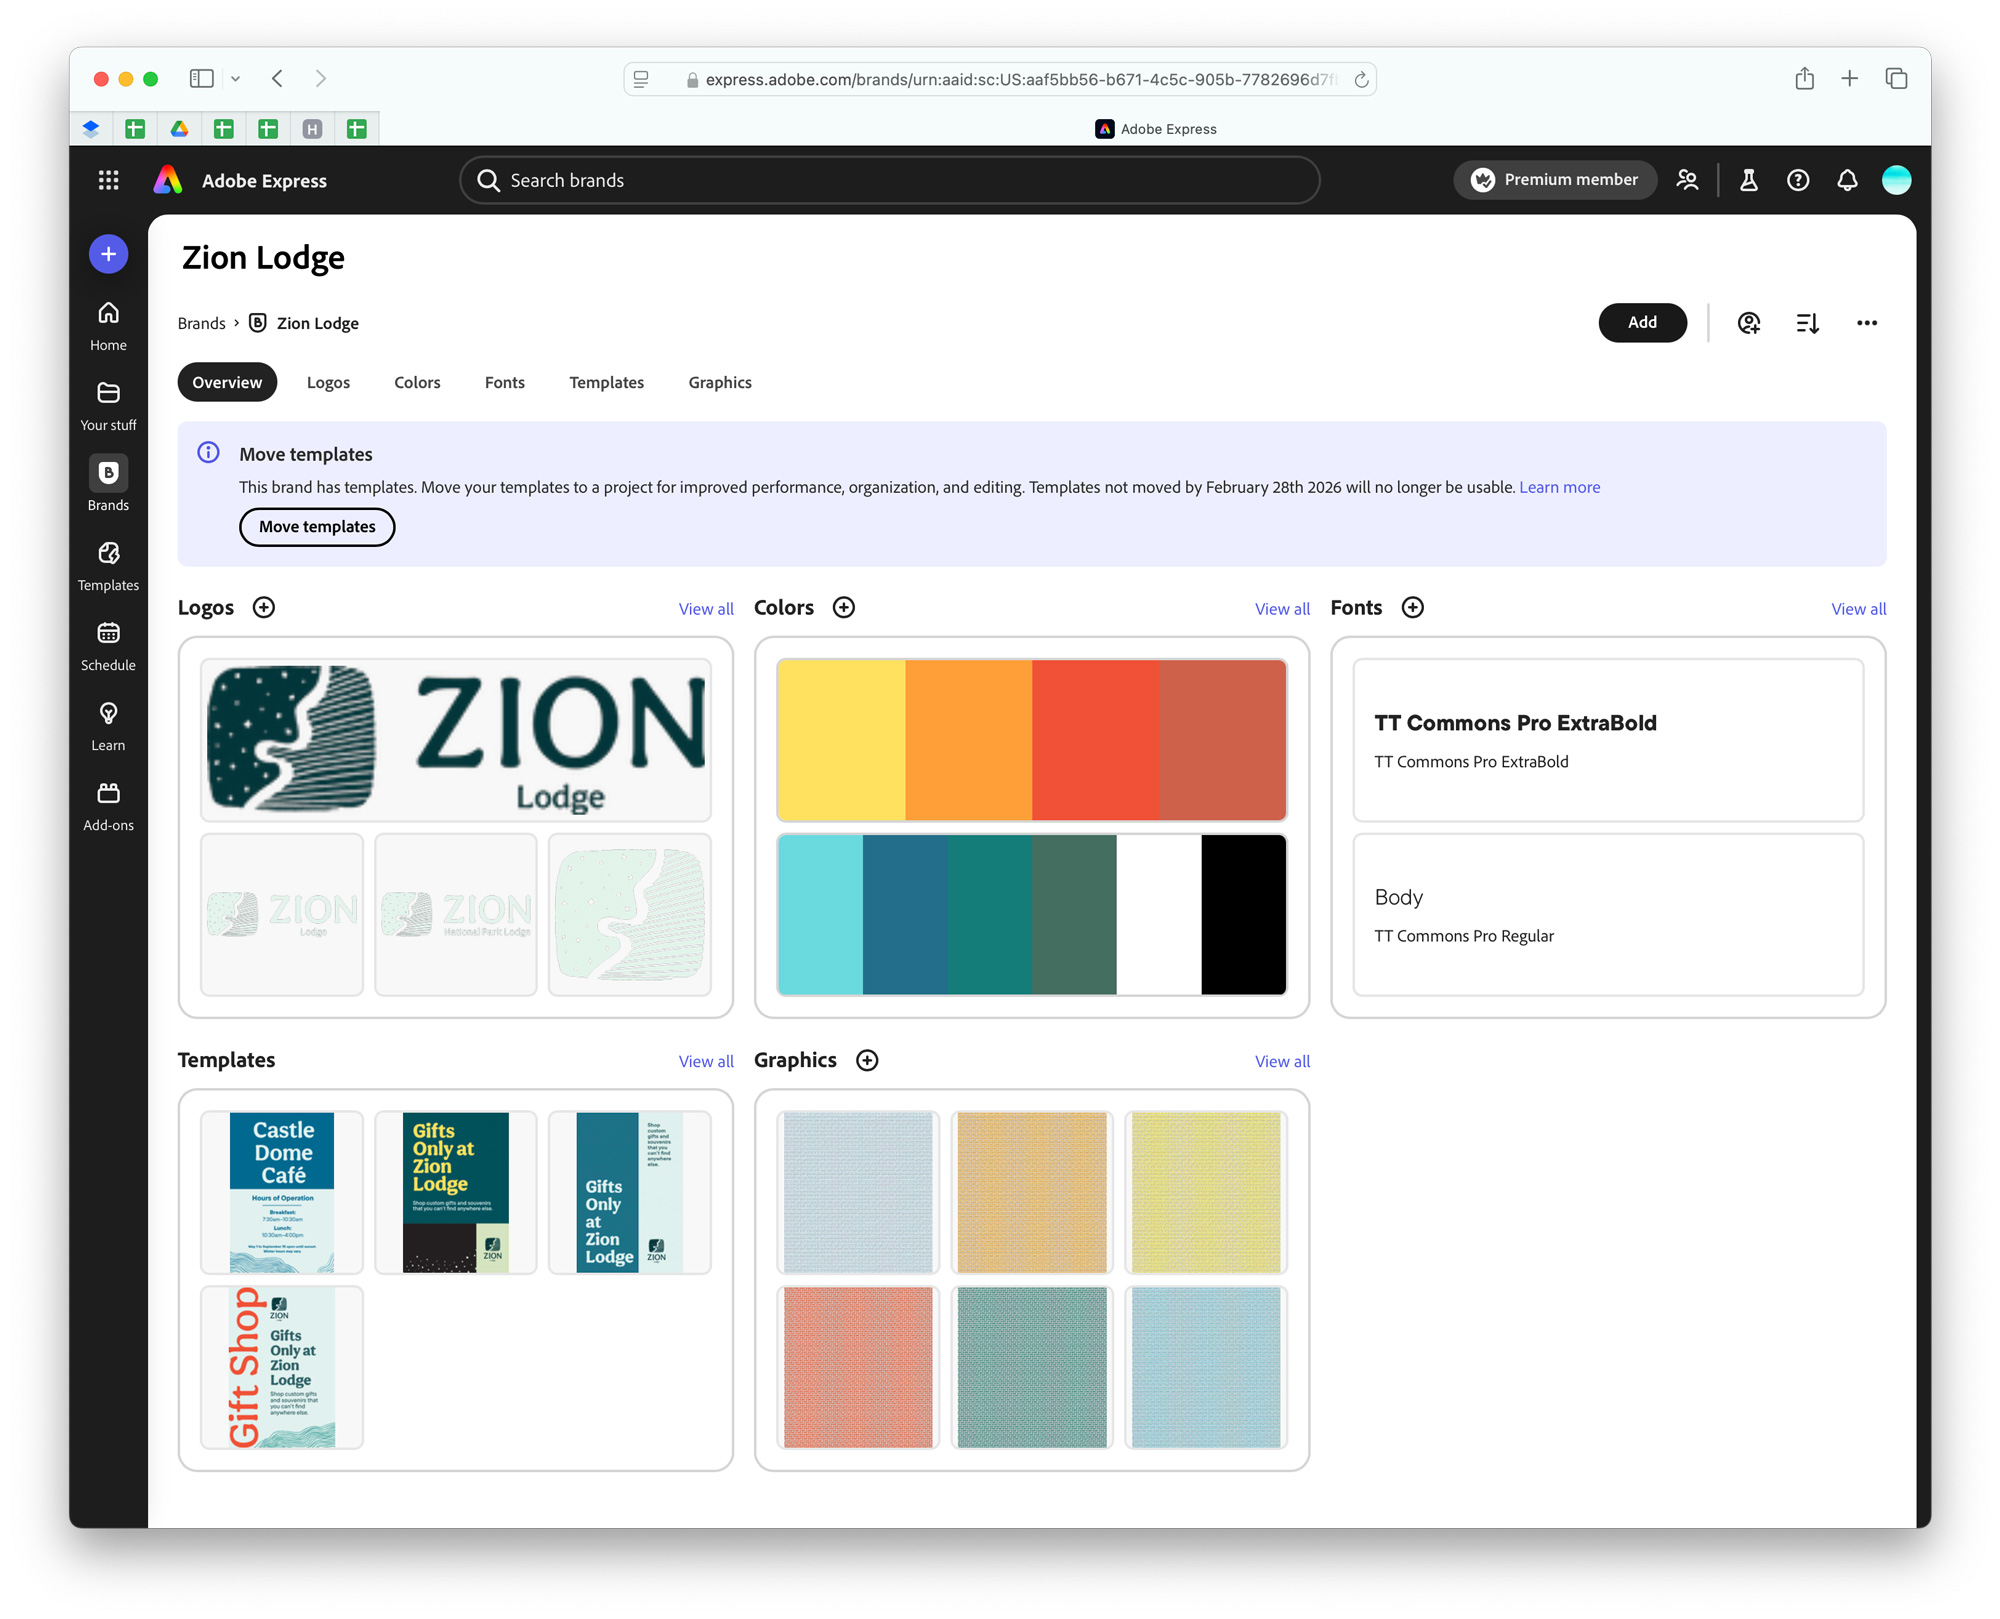Expand the browser sidebar chevron dropdown
2000x1619 pixels.
[236, 78]
